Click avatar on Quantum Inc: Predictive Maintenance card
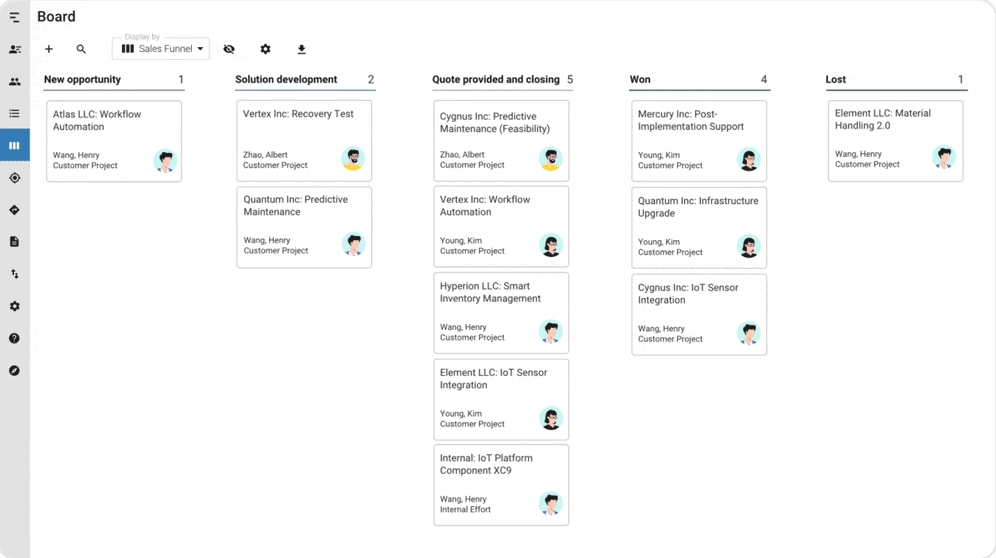 [x=353, y=245]
